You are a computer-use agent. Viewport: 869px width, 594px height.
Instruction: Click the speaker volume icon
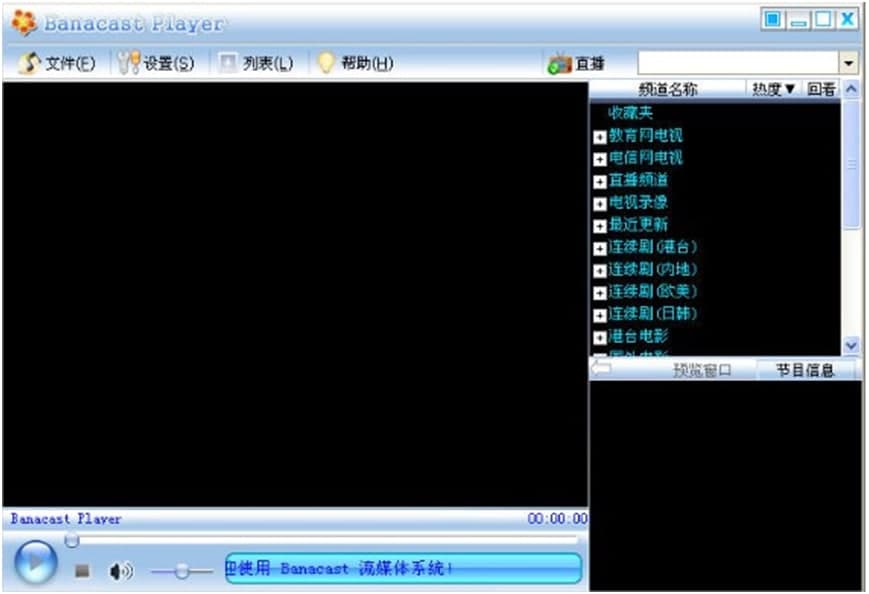120,571
